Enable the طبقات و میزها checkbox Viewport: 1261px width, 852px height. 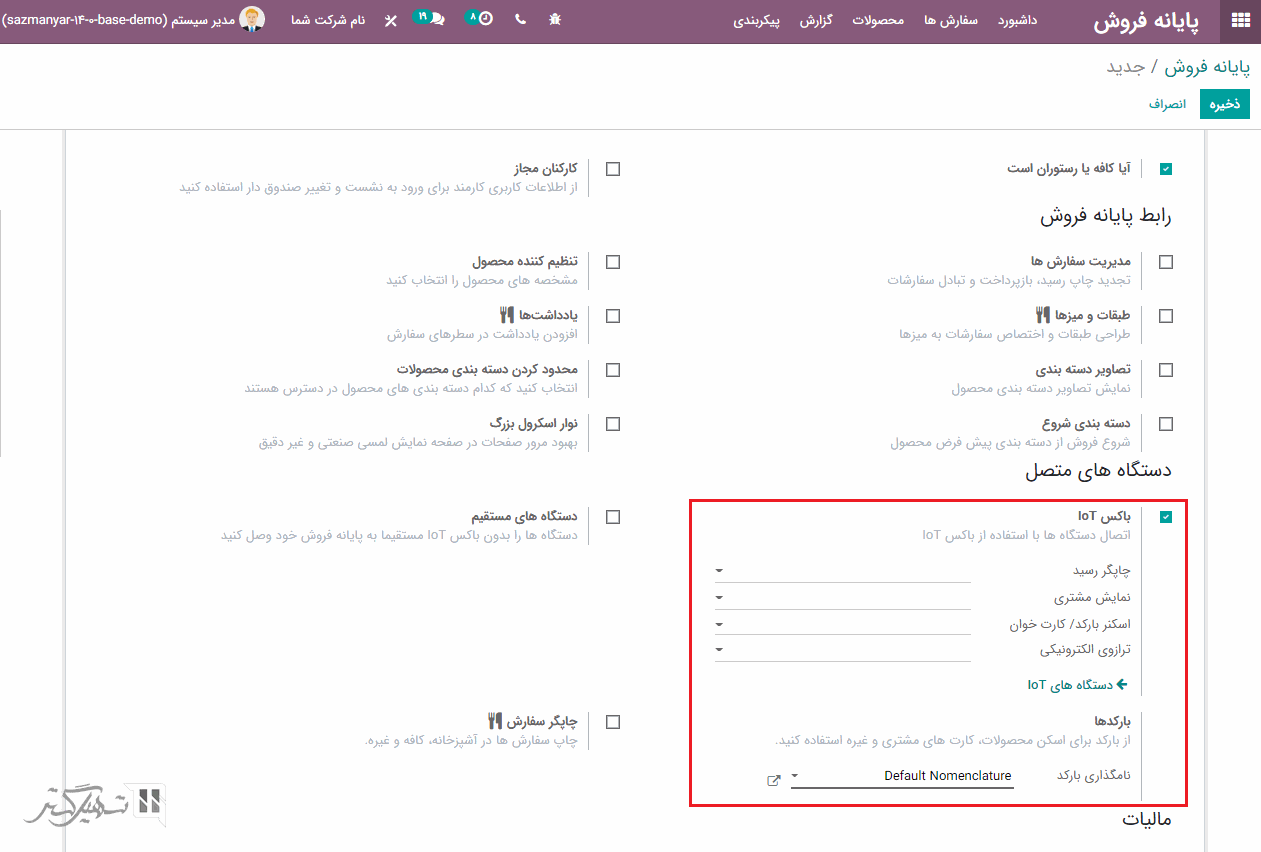1166,316
